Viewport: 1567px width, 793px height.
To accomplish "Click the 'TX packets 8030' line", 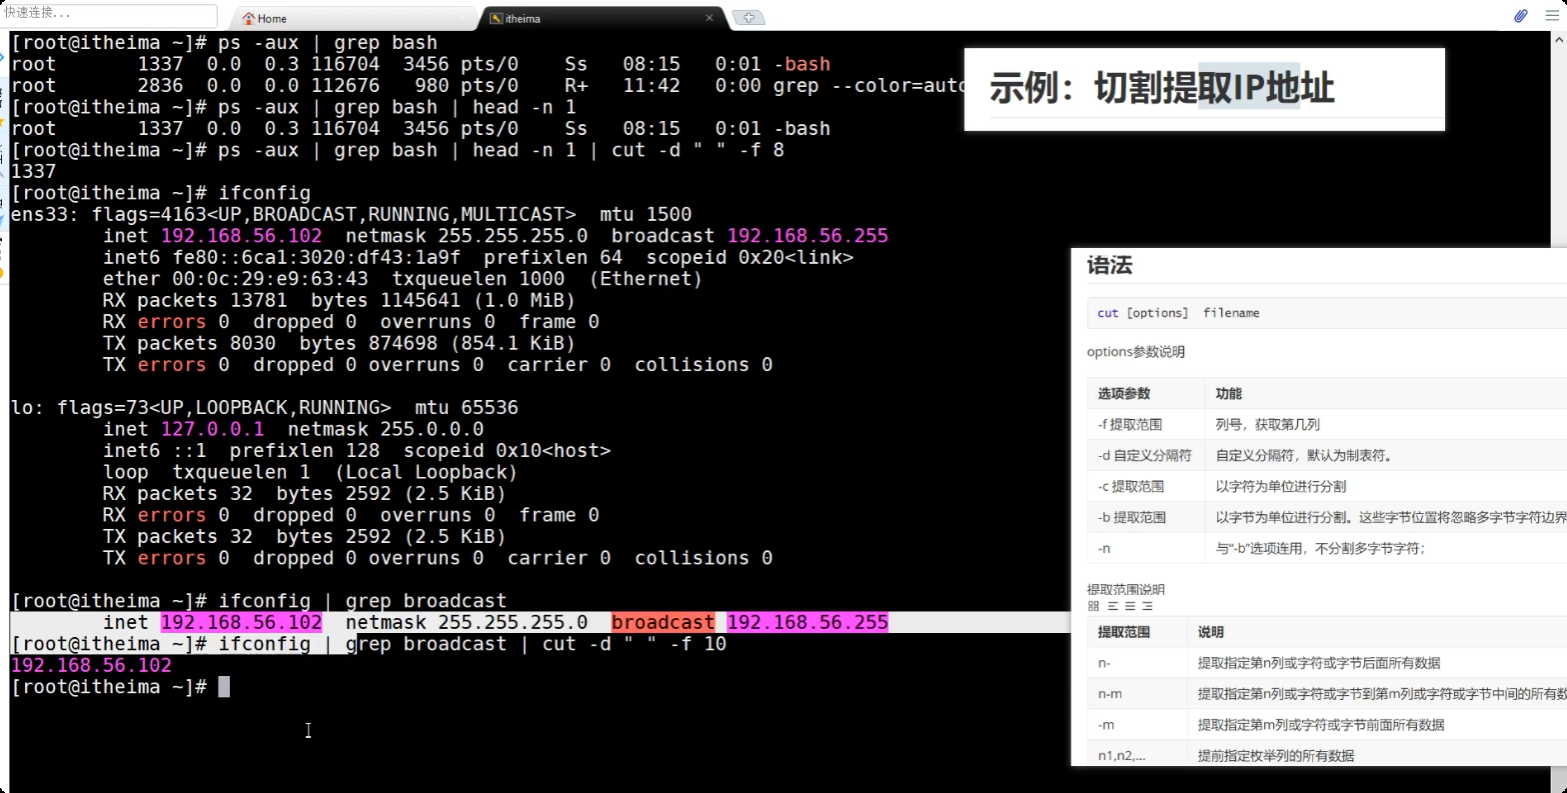I will (x=339, y=343).
